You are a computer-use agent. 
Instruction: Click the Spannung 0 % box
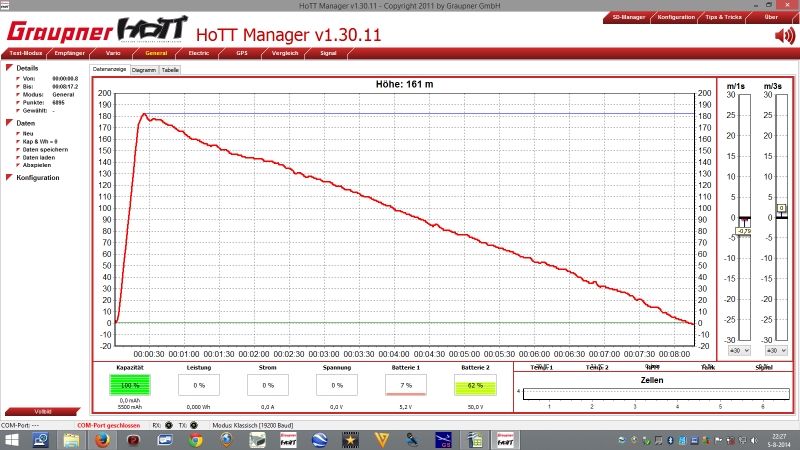[337, 385]
